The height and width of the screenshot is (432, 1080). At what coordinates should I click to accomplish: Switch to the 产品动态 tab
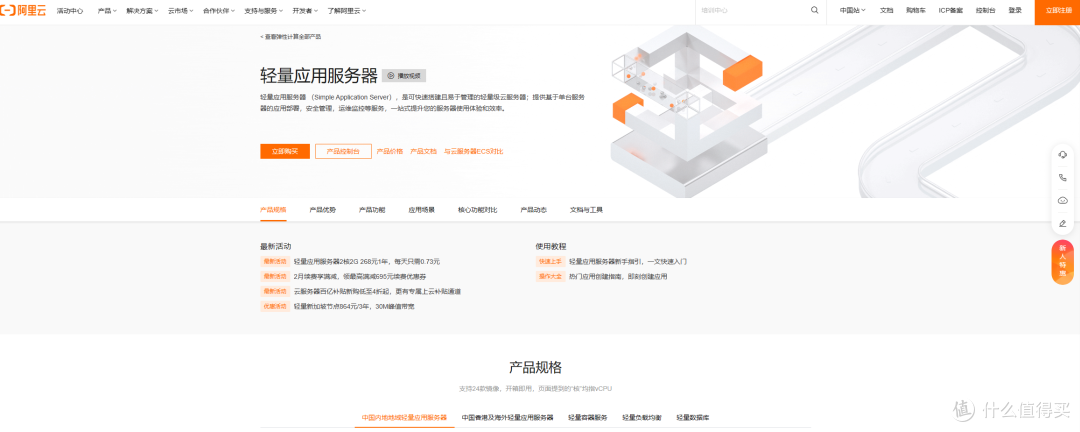click(534, 209)
